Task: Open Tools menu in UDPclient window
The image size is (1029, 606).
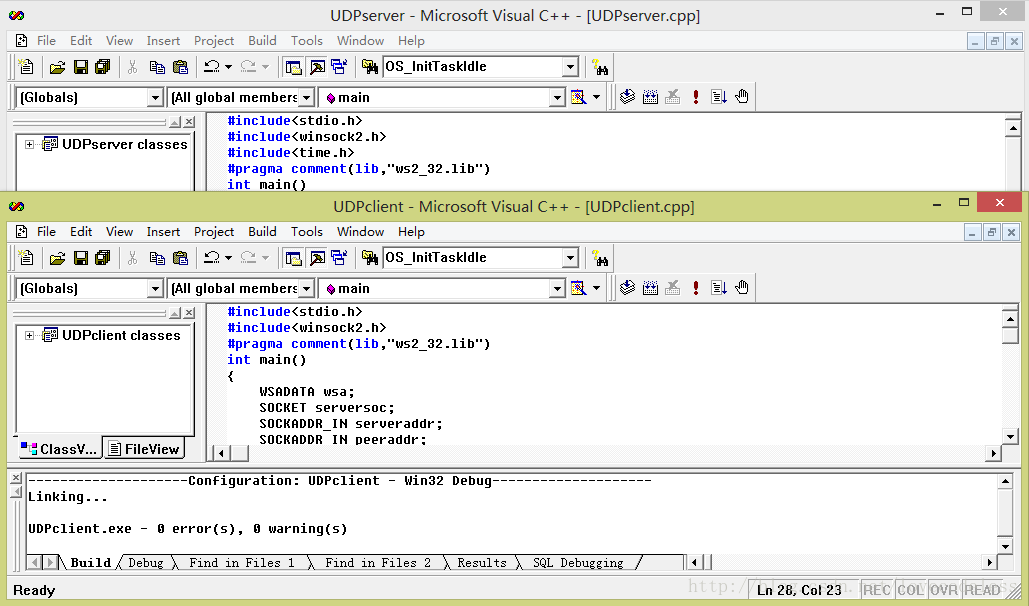Action: click(306, 232)
